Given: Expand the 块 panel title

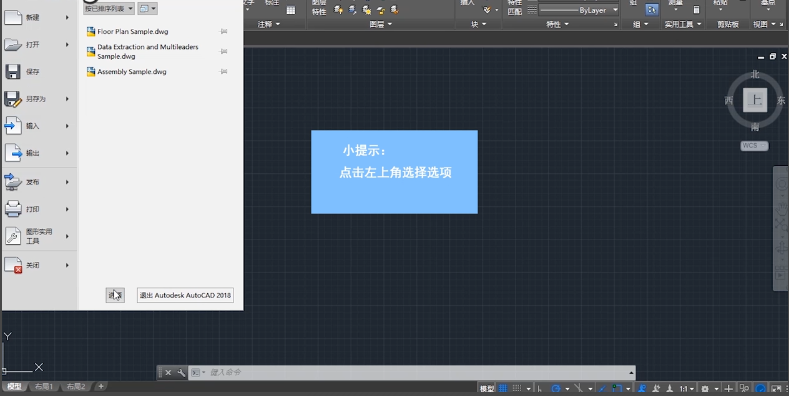Looking at the screenshot, I should pos(479,24).
